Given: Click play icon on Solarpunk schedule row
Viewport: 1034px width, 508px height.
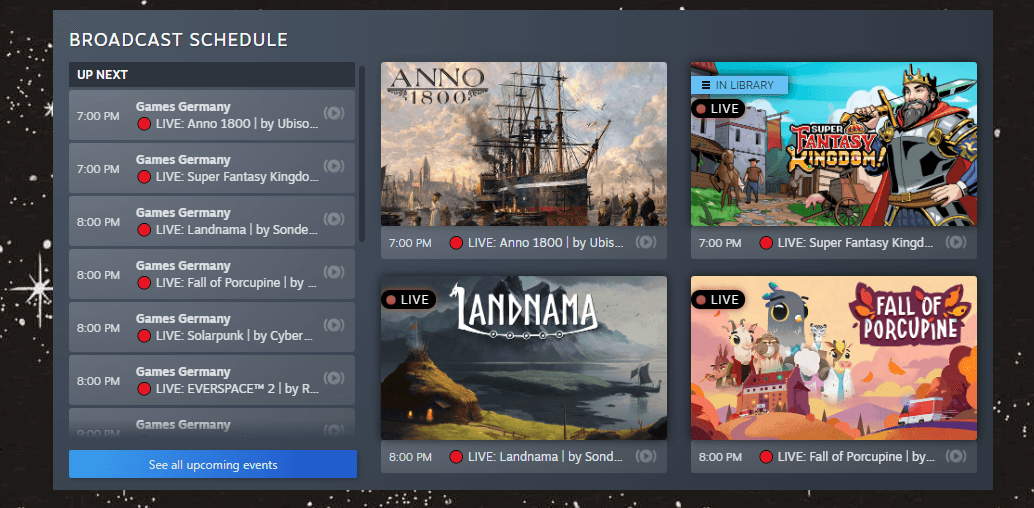Looking at the screenshot, I should click(334, 325).
